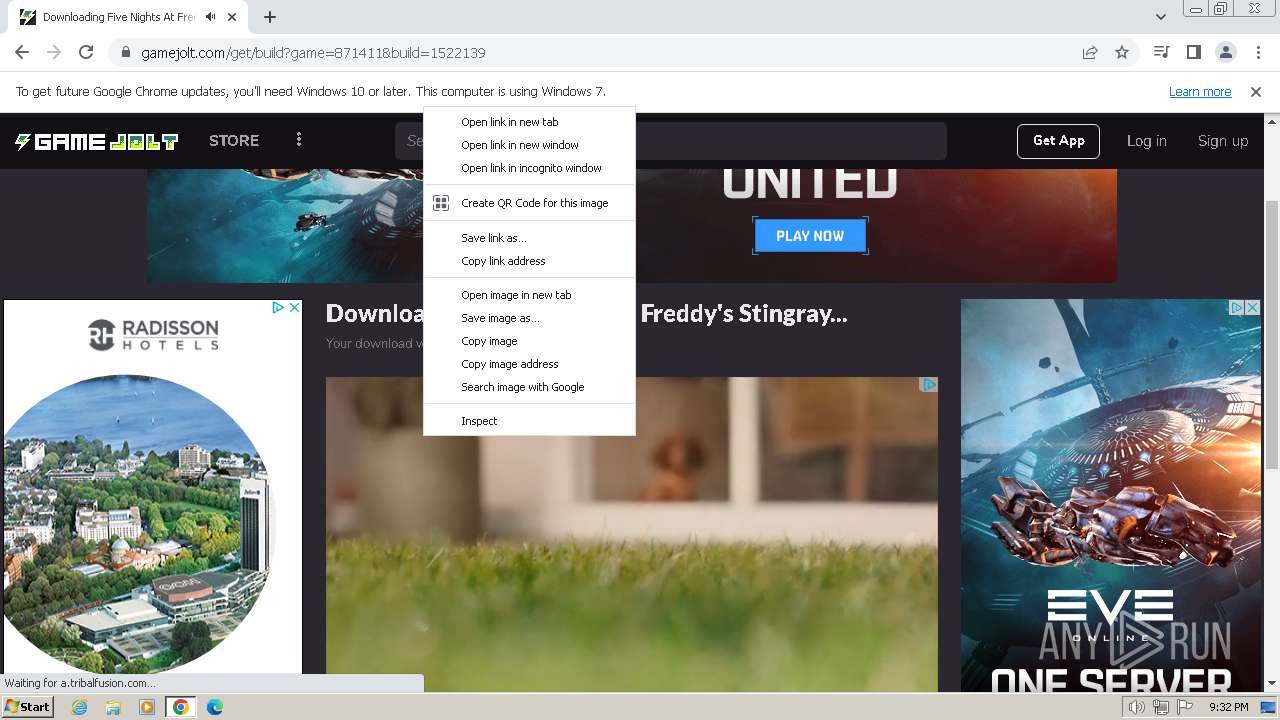Open Windows Media Player from taskbar
Viewport: 1280px width, 720px height.
pos(147,707)
